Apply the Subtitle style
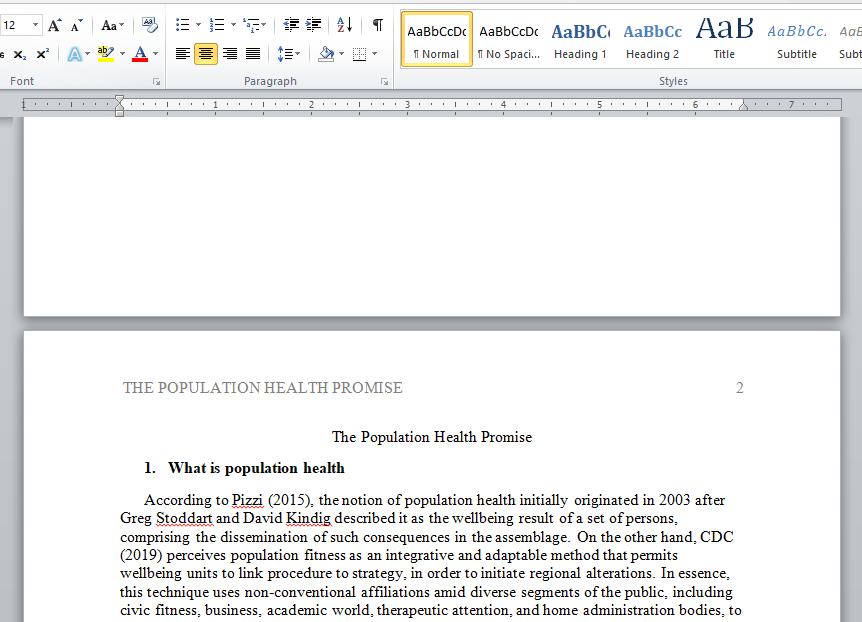This screenshot has width=862, height=622. coord(797,40)
